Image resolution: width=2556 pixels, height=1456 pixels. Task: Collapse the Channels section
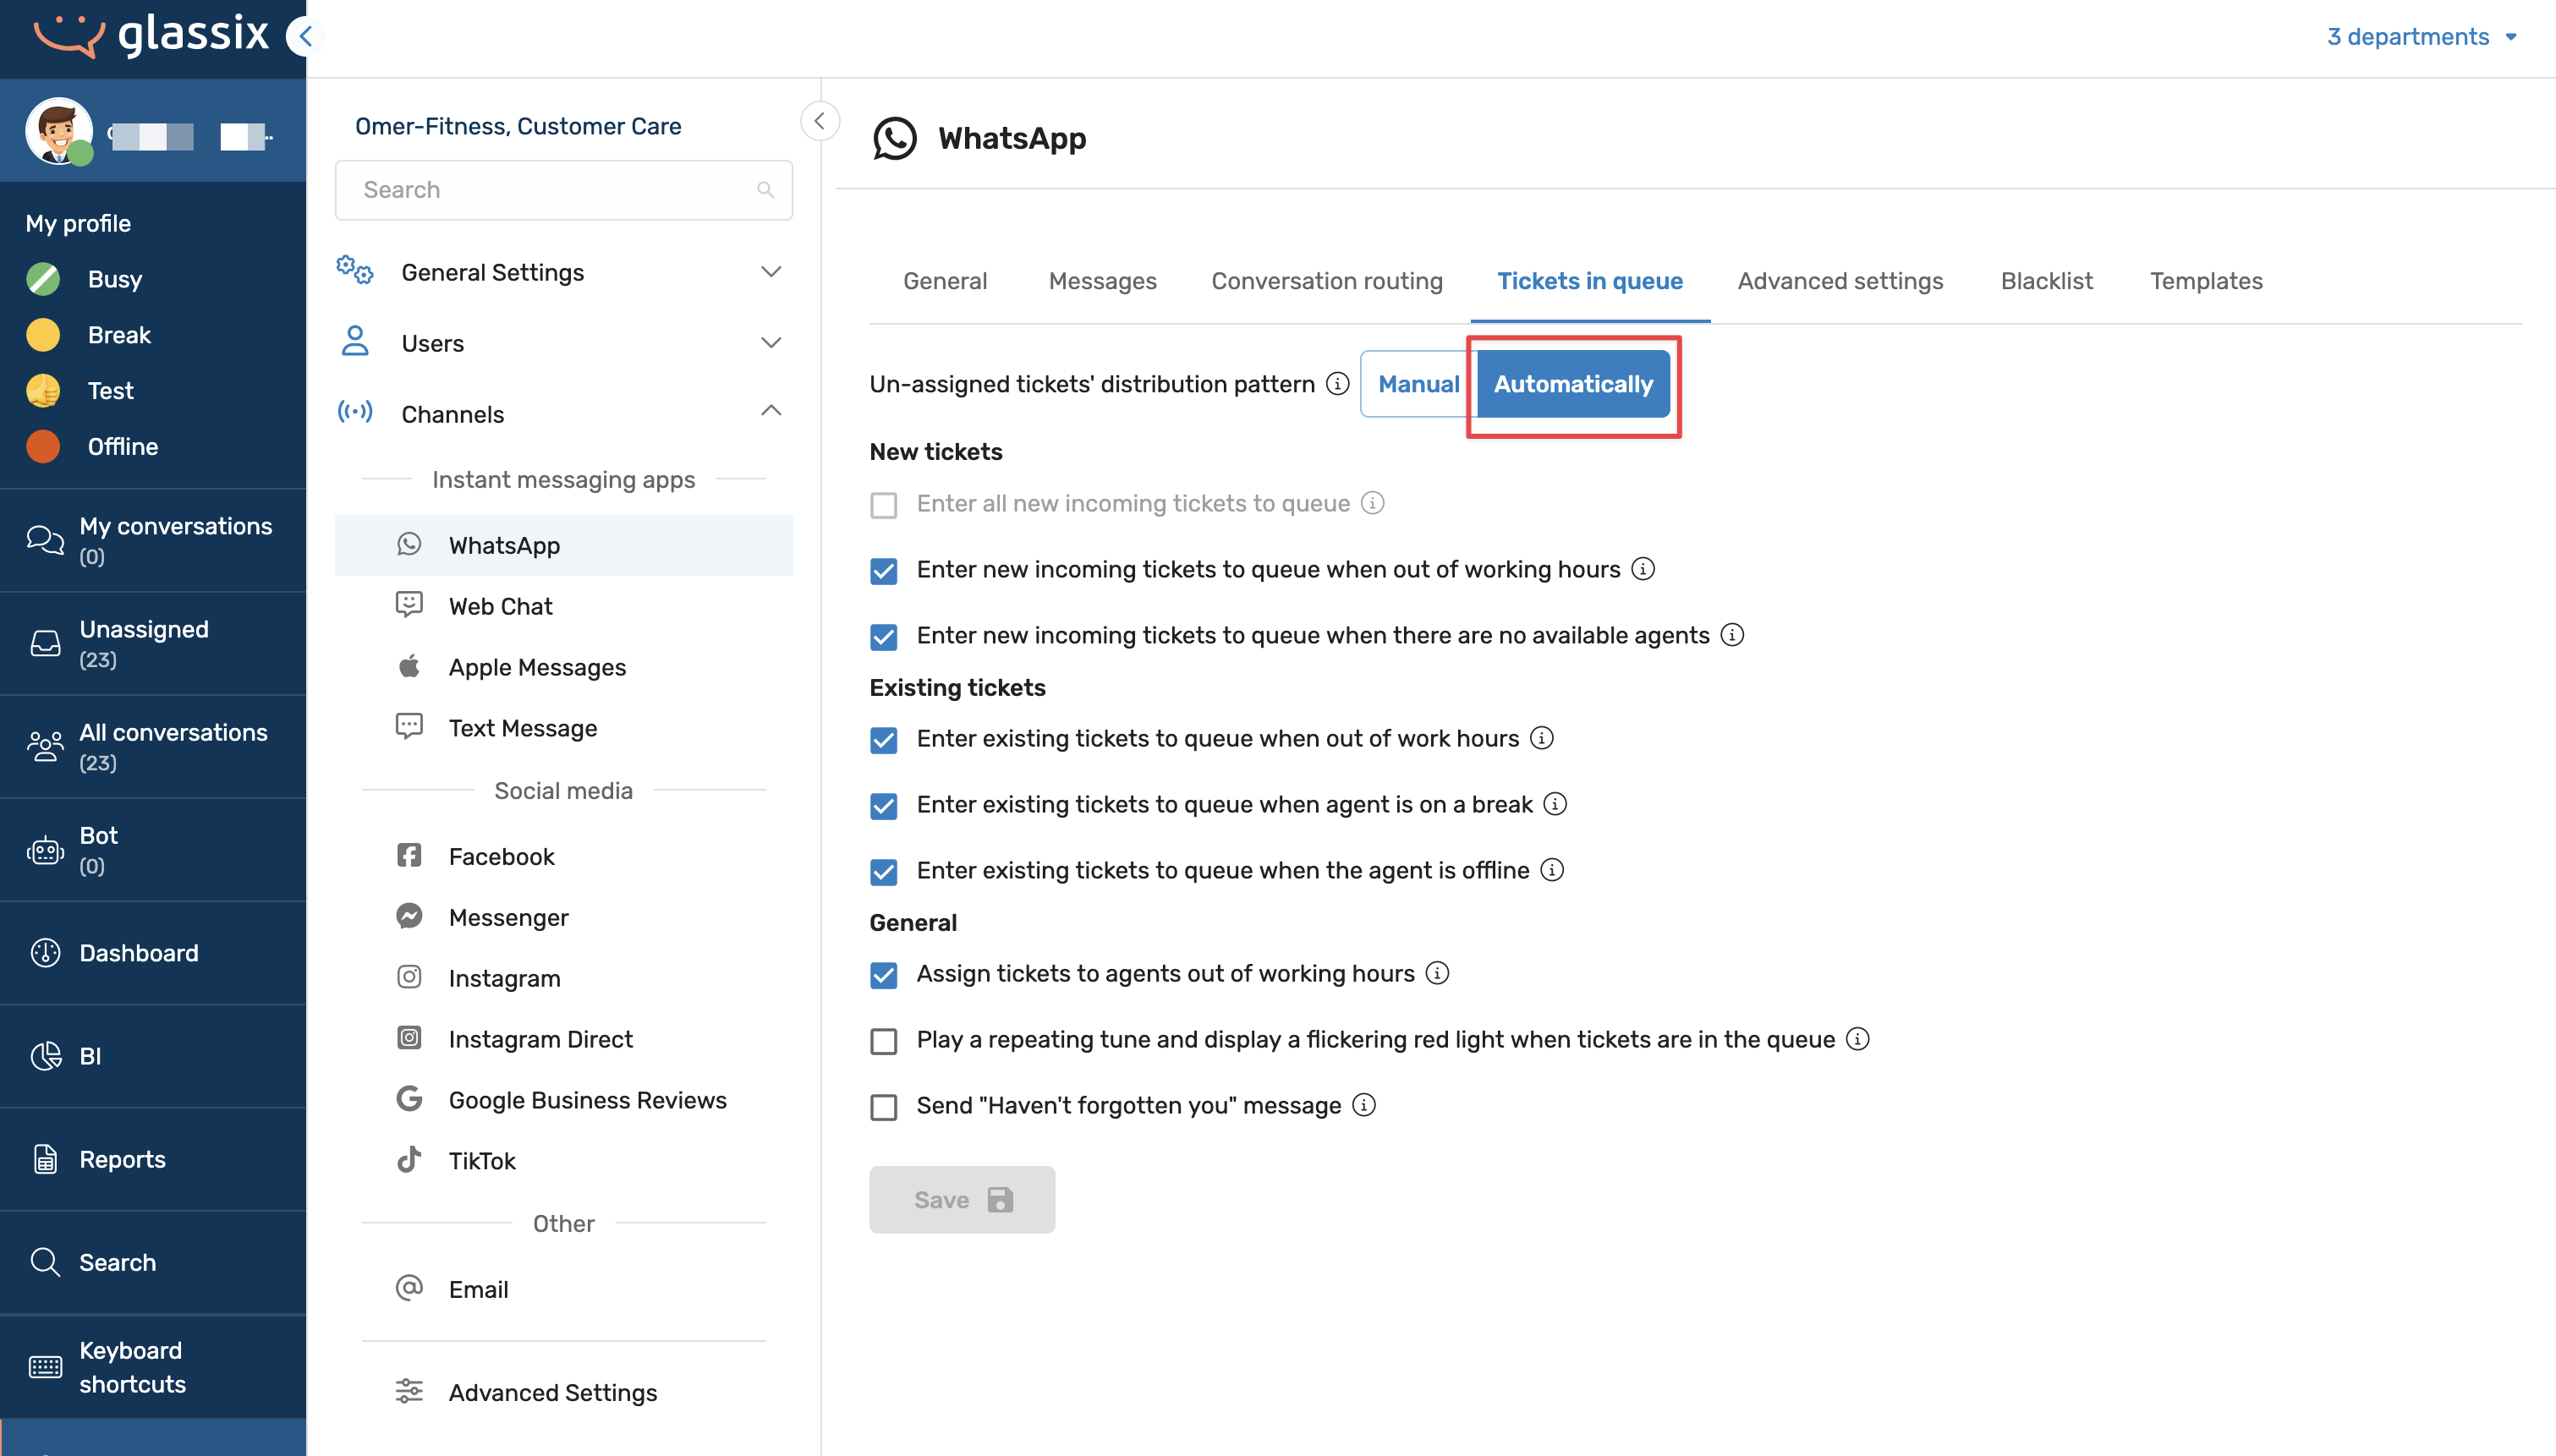(x=770, y=412)
